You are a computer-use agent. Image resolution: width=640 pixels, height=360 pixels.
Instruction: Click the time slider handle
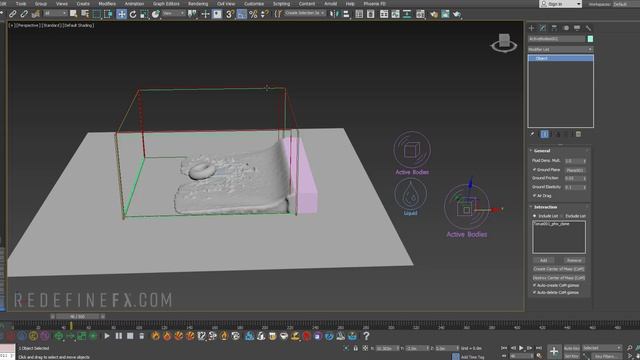[x=78, y=316]
